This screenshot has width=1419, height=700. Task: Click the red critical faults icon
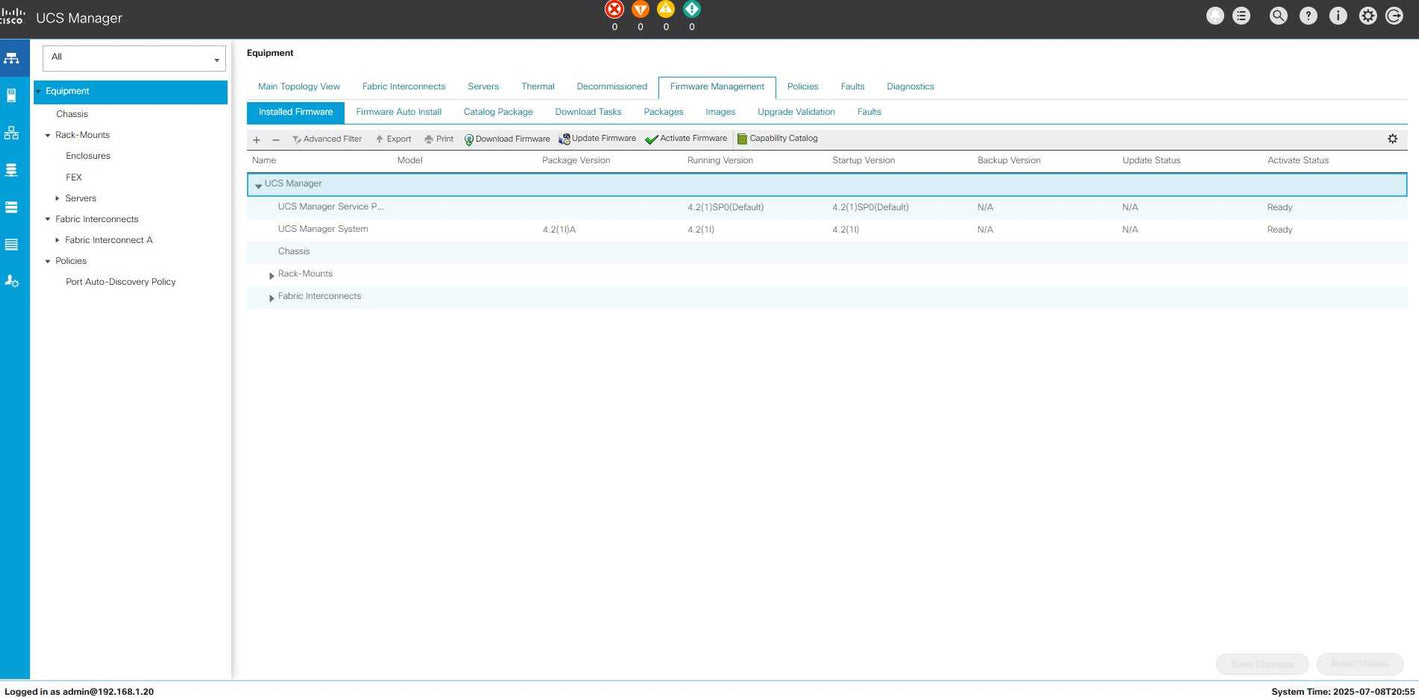[614, 9]
